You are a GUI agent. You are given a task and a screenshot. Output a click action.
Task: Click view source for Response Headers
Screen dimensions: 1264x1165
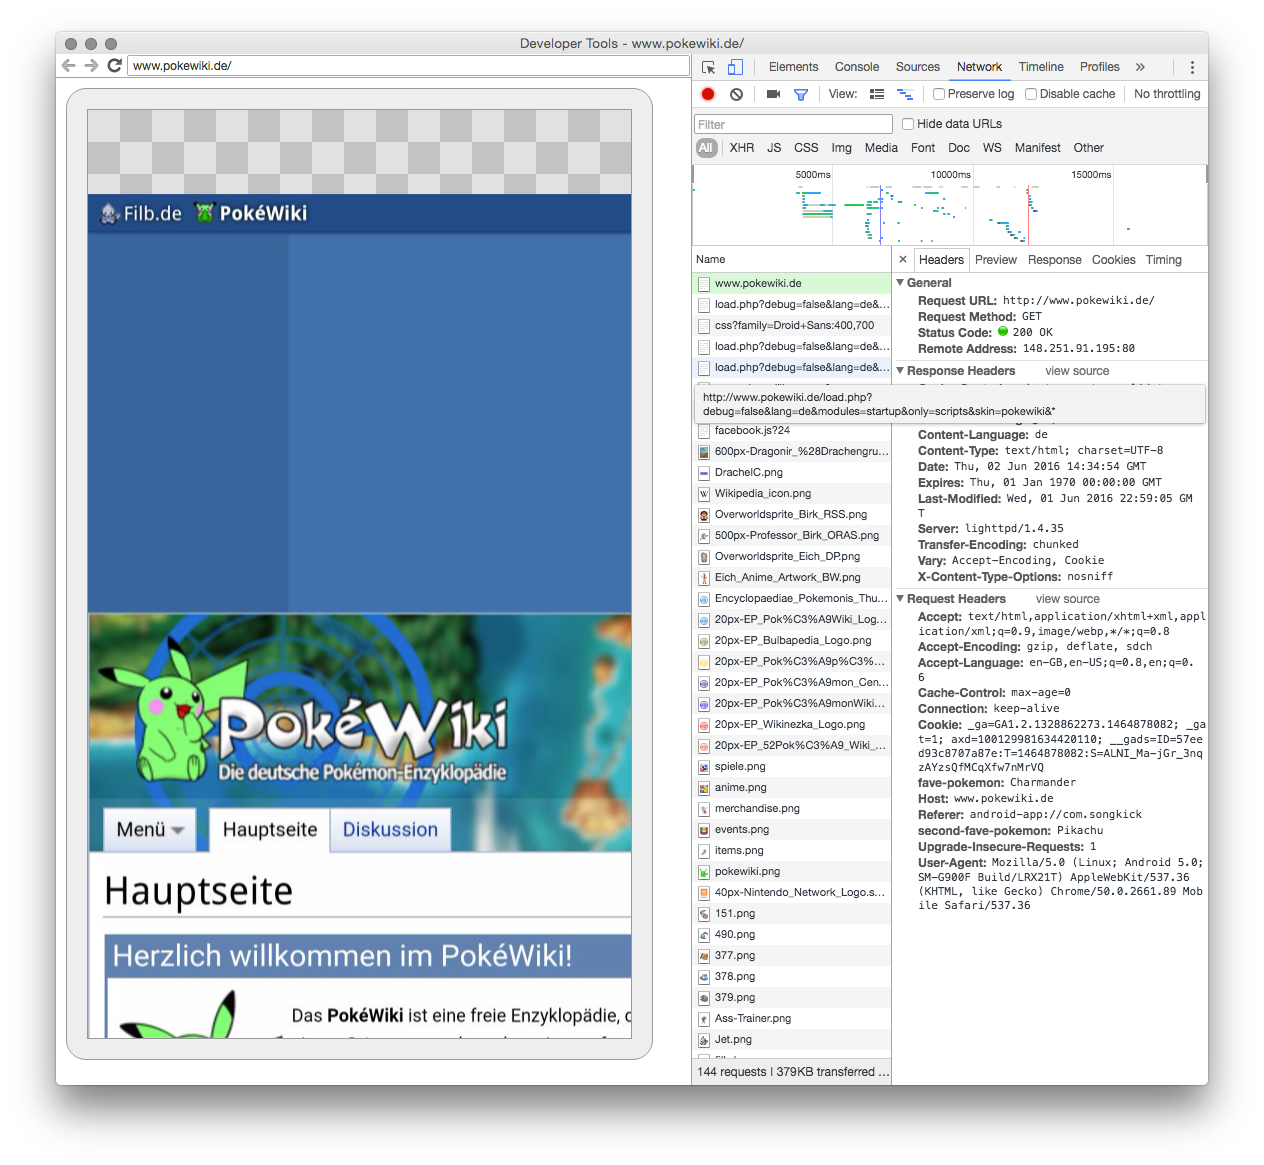tap(1077, 371)
